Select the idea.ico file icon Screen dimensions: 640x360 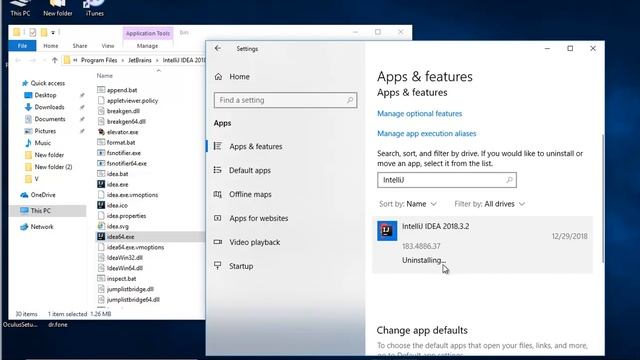[101, 205]
